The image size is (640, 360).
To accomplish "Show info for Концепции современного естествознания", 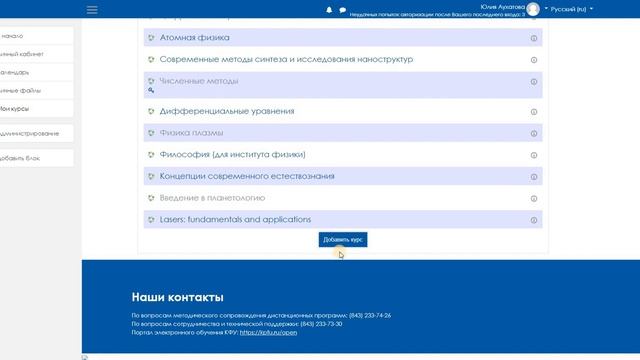I will pos(533,177).
